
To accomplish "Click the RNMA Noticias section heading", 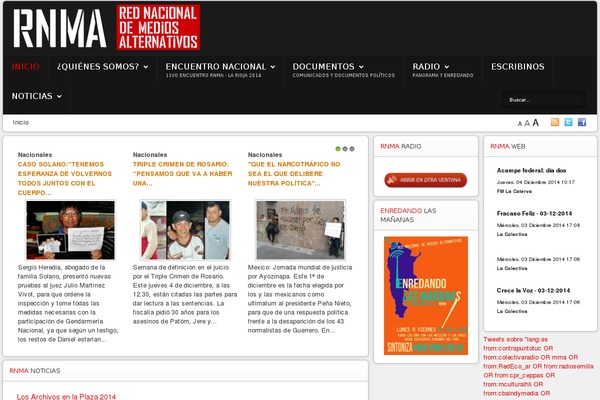I will [x=35, y=371].
